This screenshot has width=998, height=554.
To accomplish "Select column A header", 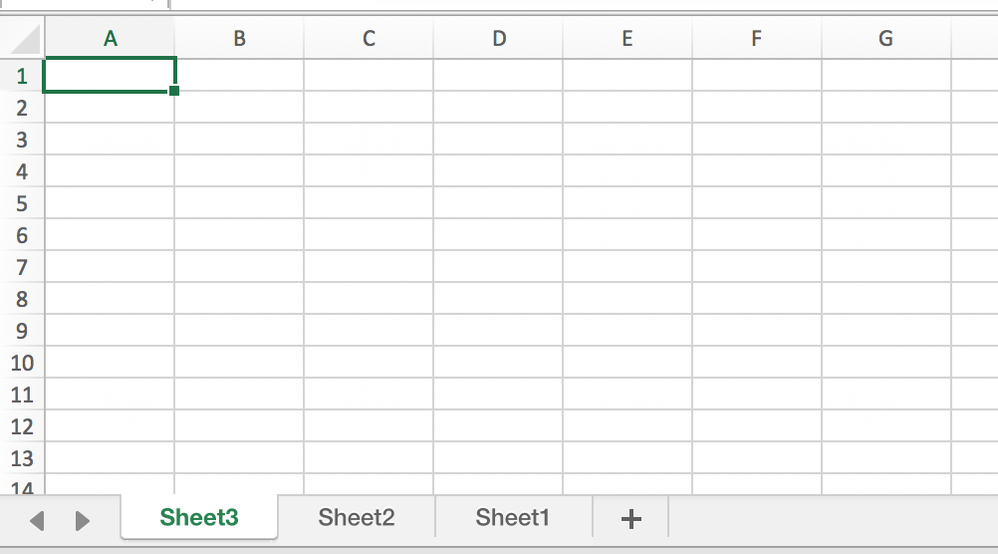I will tap(110, 39).
